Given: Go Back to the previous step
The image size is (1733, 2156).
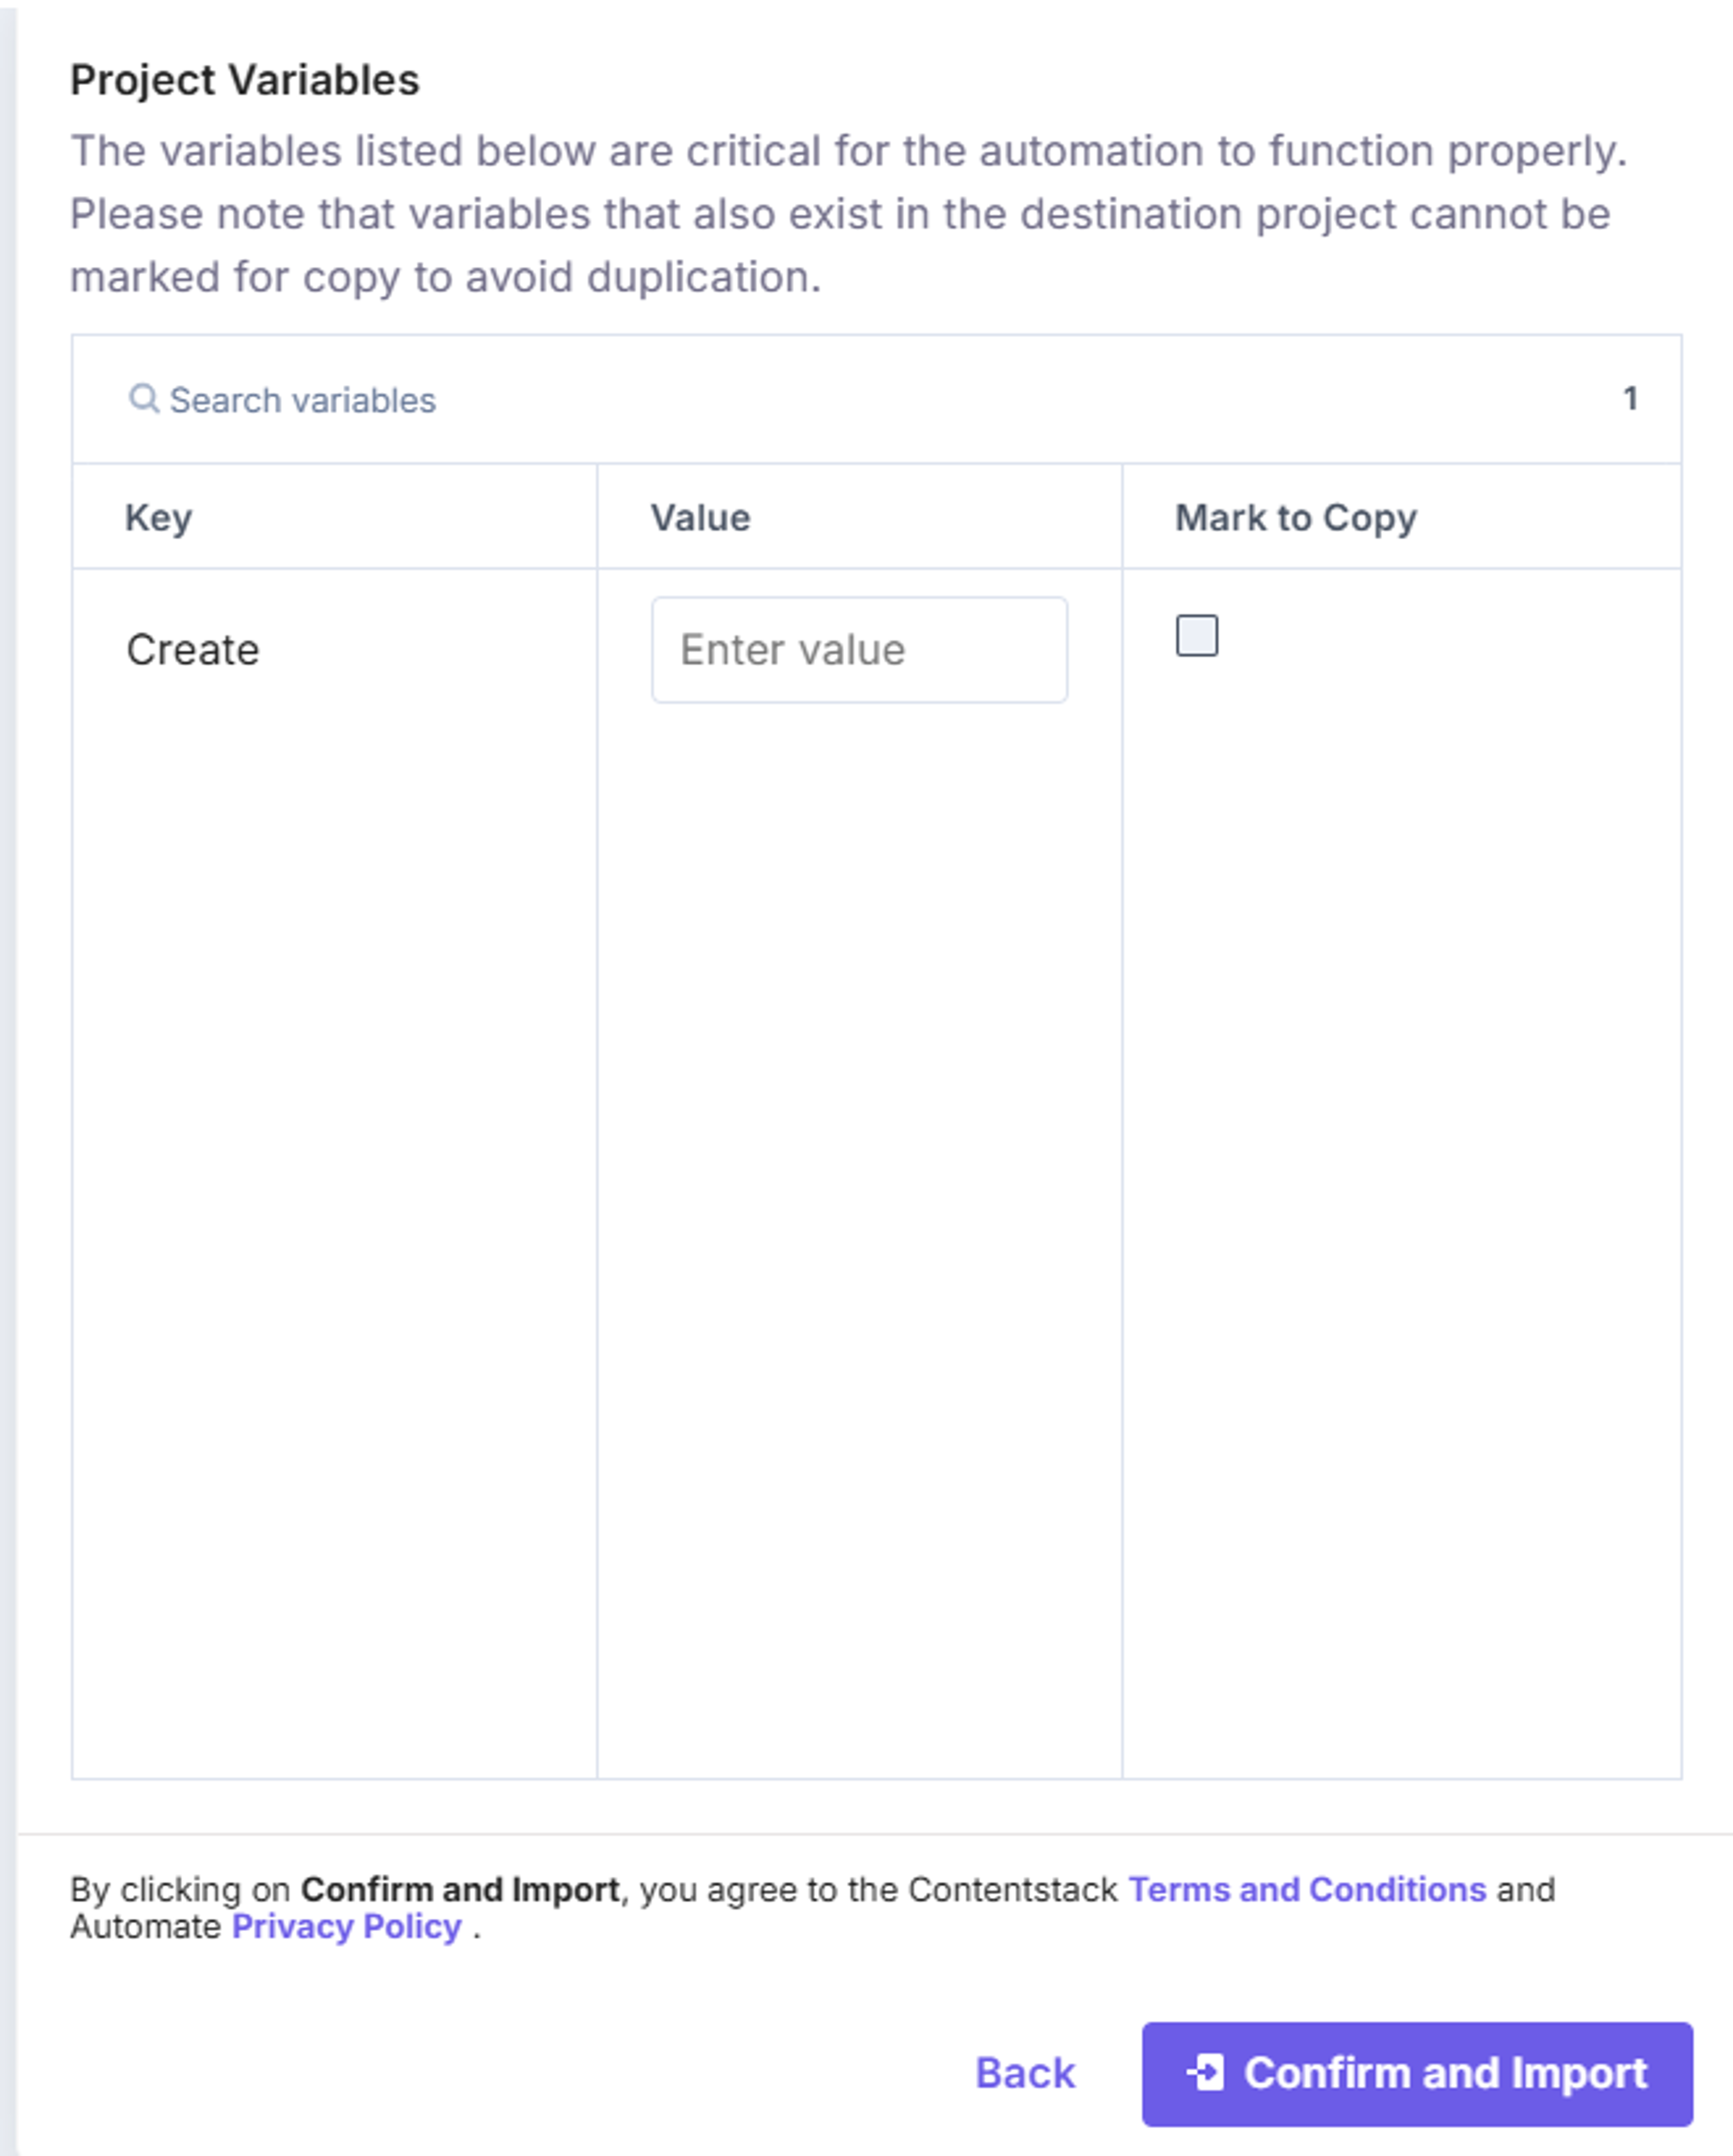Looking at the screenshot, I should pos(1025,2073).
